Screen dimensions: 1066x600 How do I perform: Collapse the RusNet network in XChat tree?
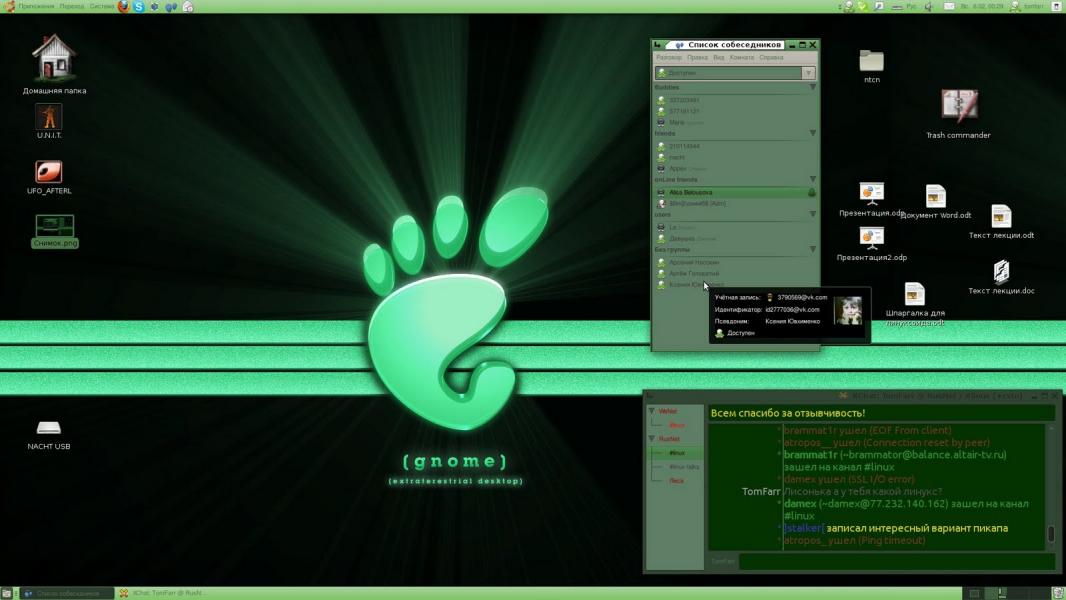(651, 439)
